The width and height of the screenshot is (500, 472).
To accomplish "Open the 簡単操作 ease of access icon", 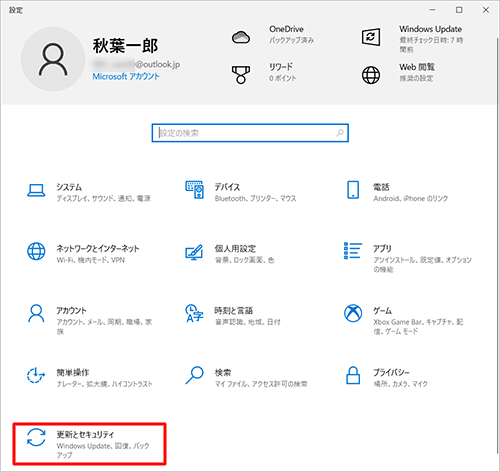I will click(x=36, y=375).
